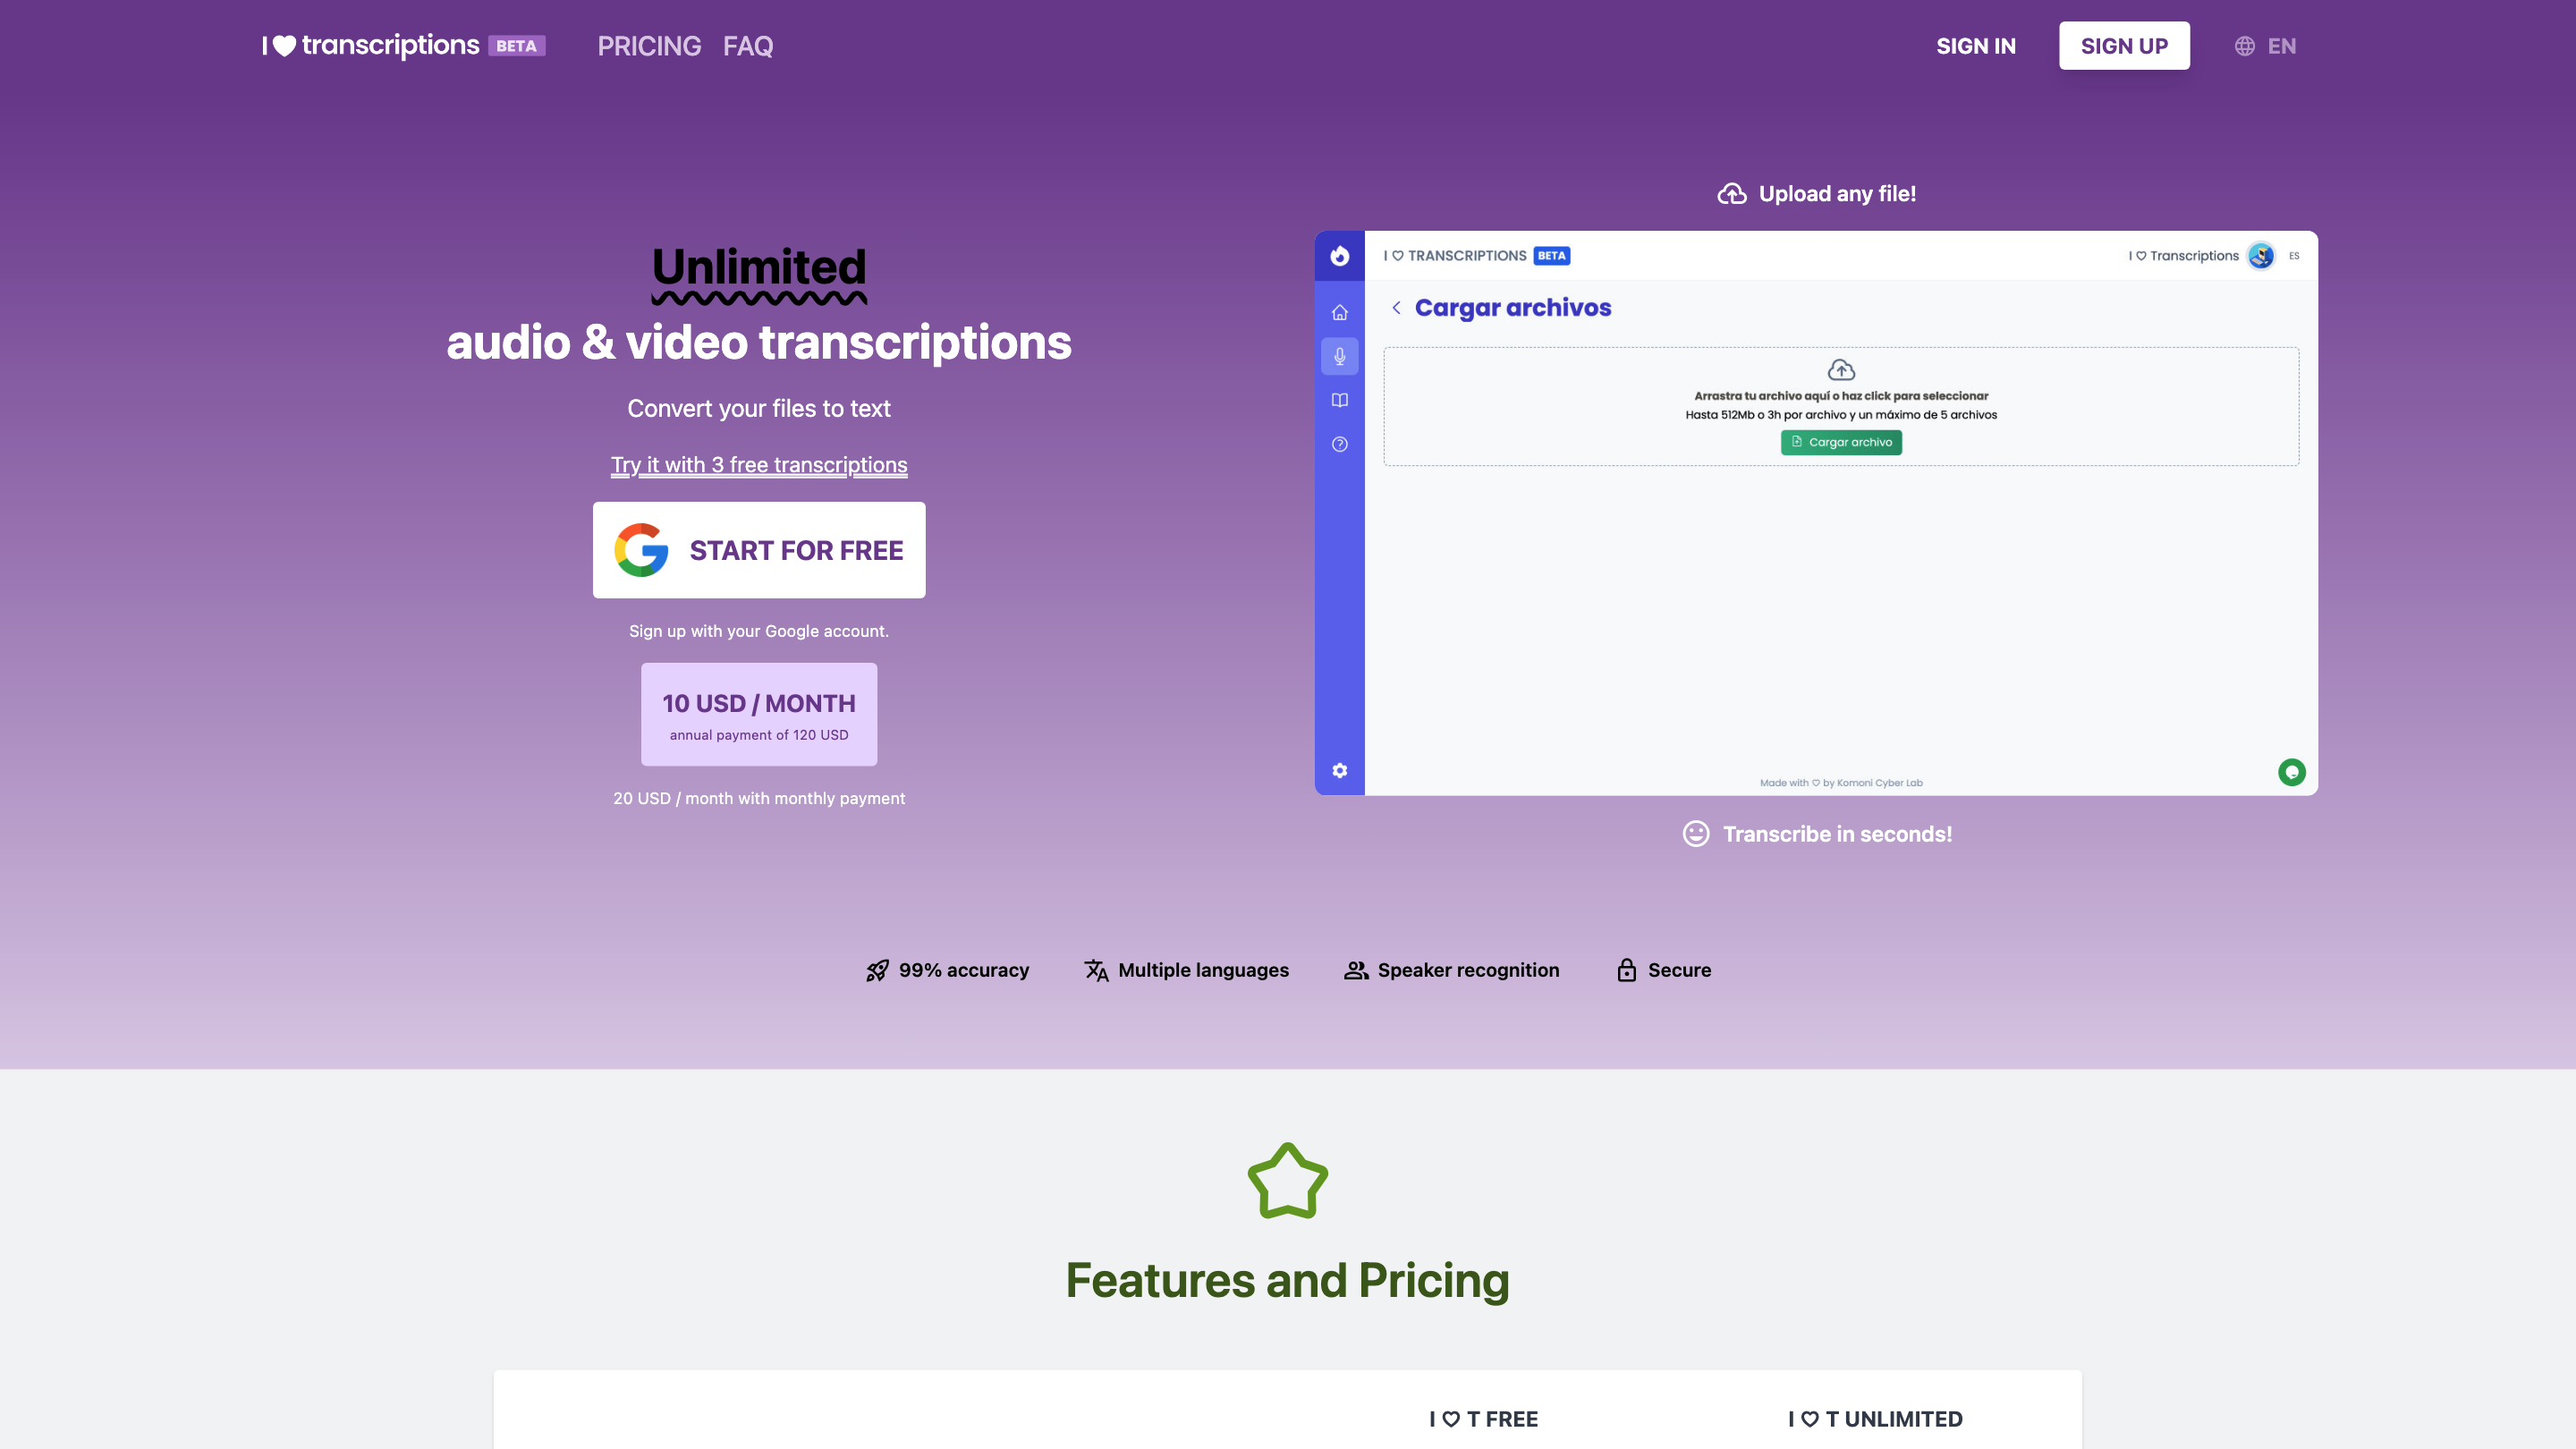Click the SIGN UP button
Viewport: 2576px width, 1449px height.
pos(2123,46)
